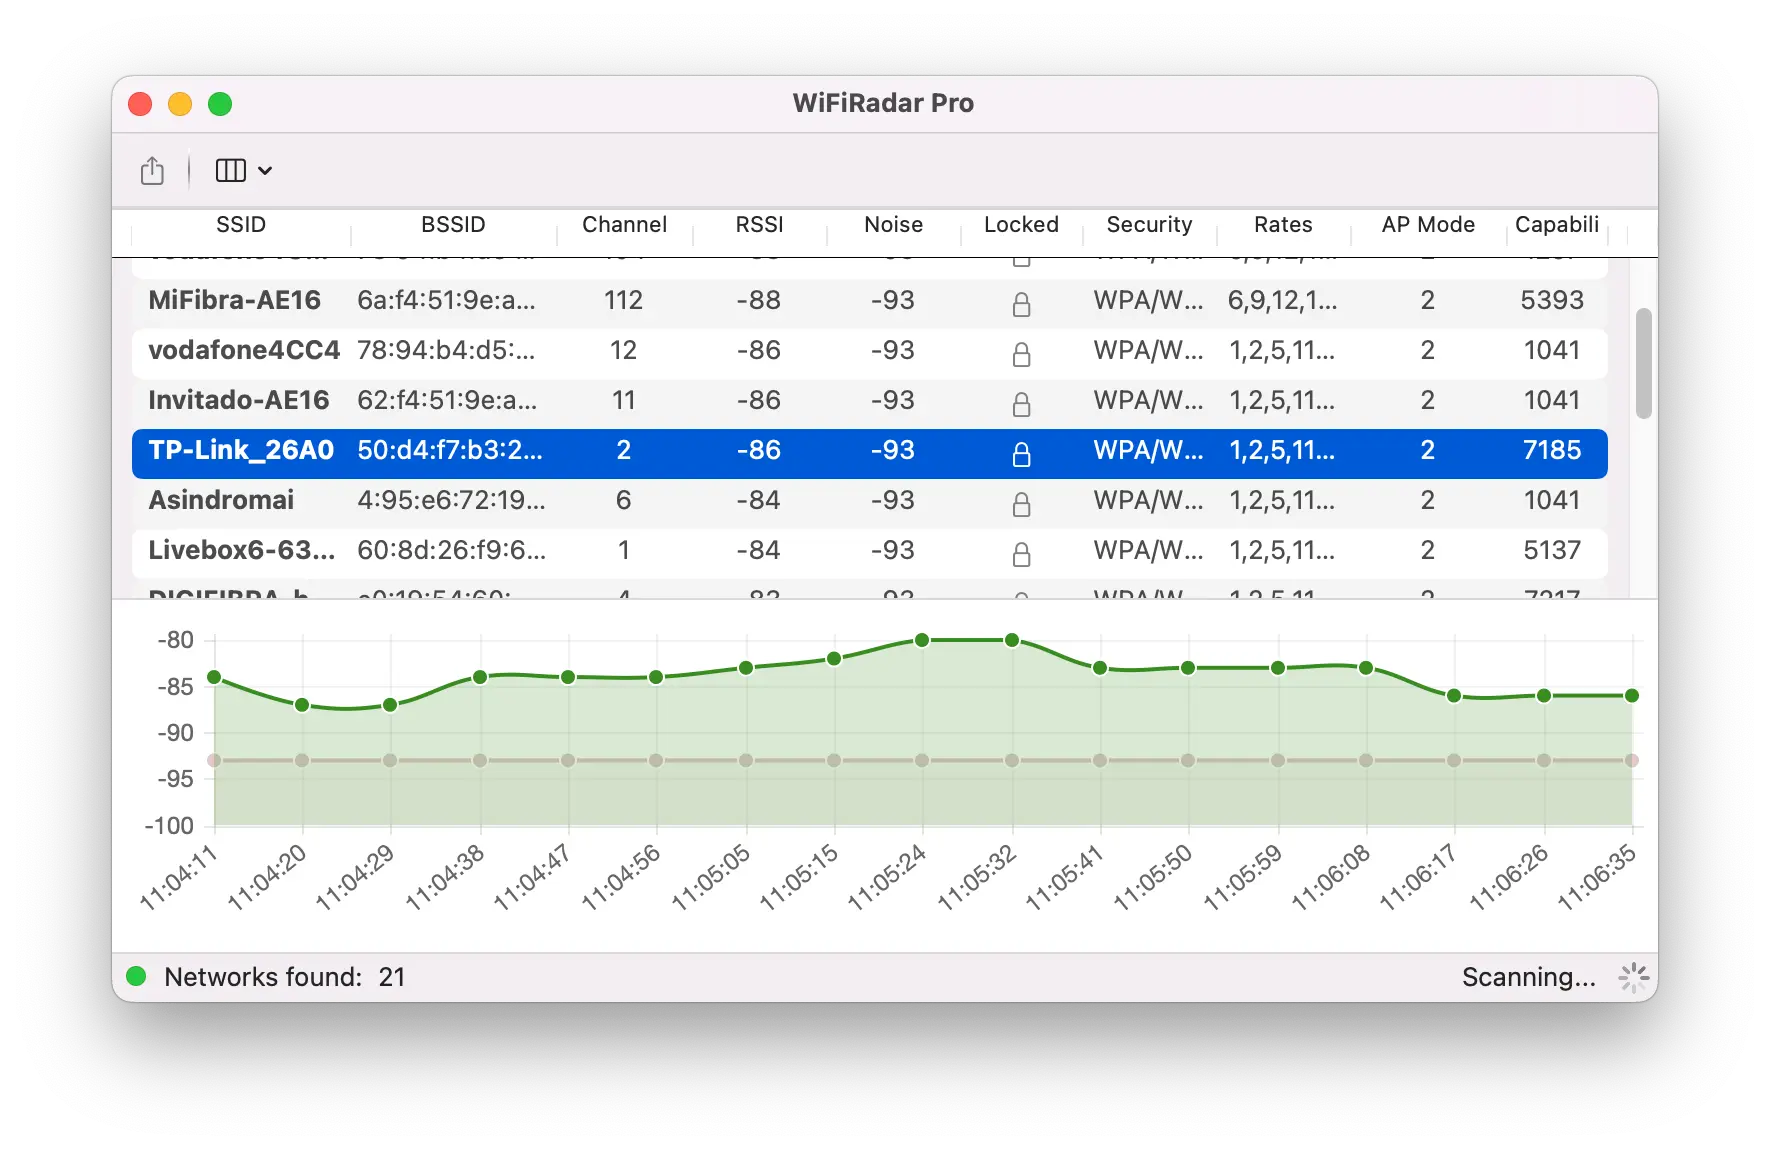The image size is (1770, 1150).
Task: Open the column view layout dropdown
Action: (x=243, y=171)
